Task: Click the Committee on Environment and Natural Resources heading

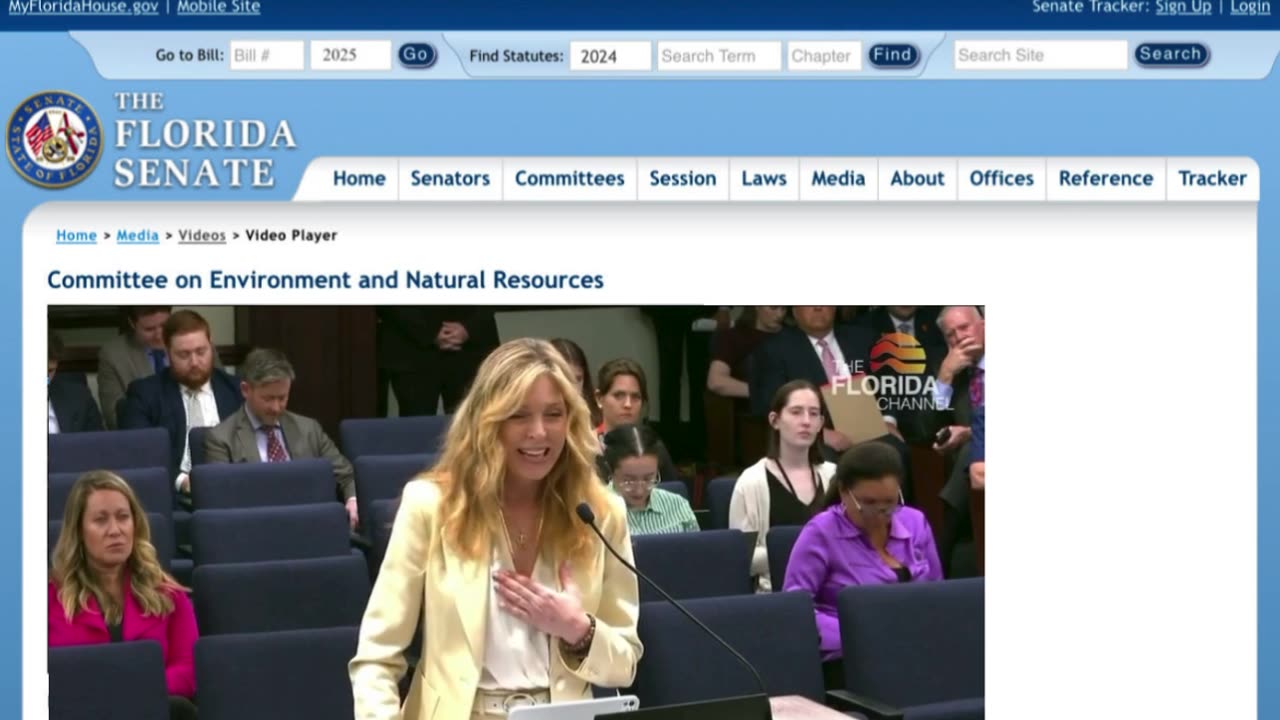Action: tap(325, 280)
